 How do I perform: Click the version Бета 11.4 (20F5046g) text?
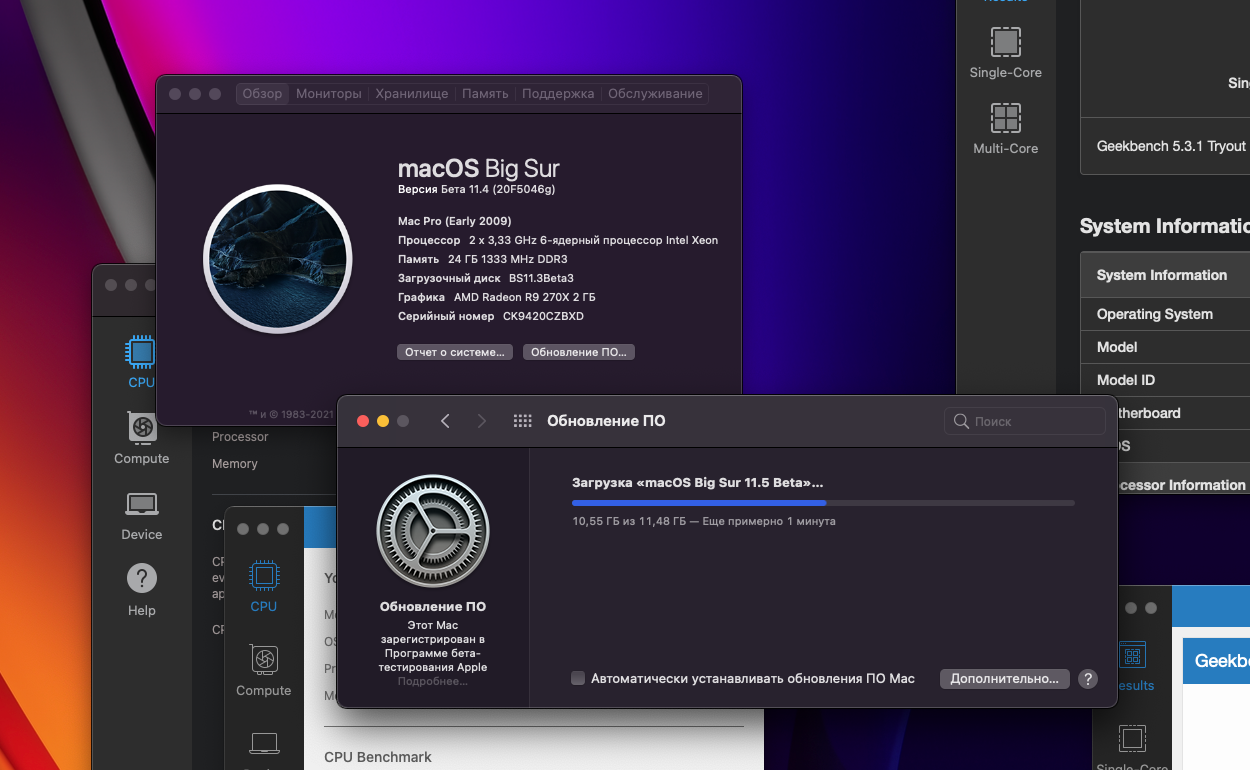476,189
